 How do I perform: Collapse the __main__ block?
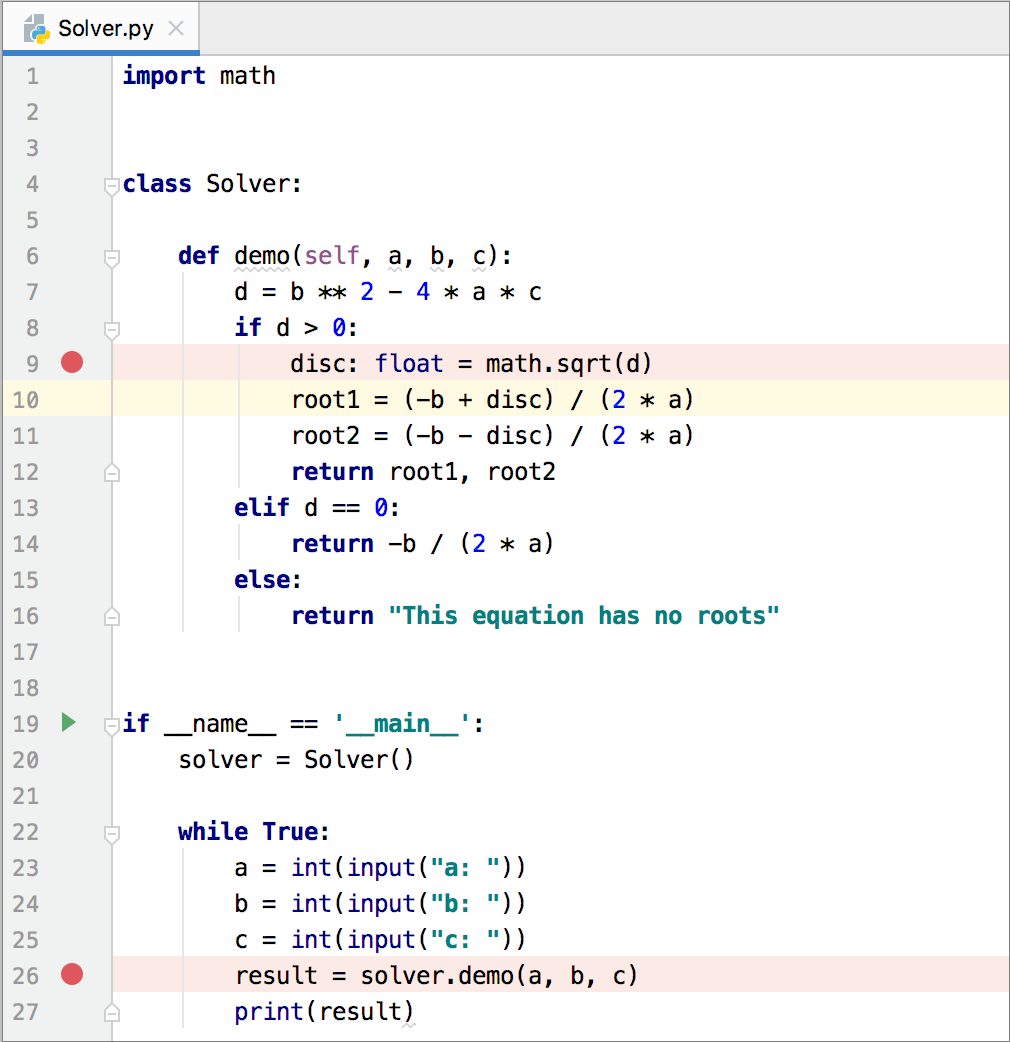coord(112,723)
